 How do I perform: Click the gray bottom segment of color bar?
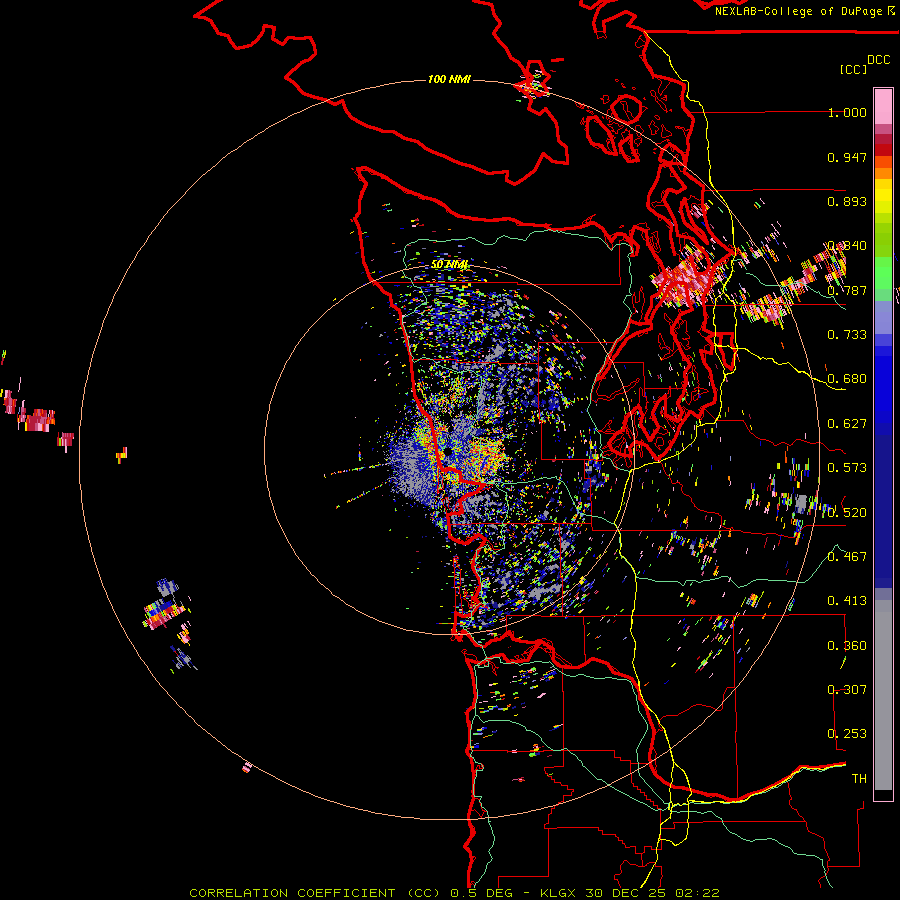click(883, 695)
